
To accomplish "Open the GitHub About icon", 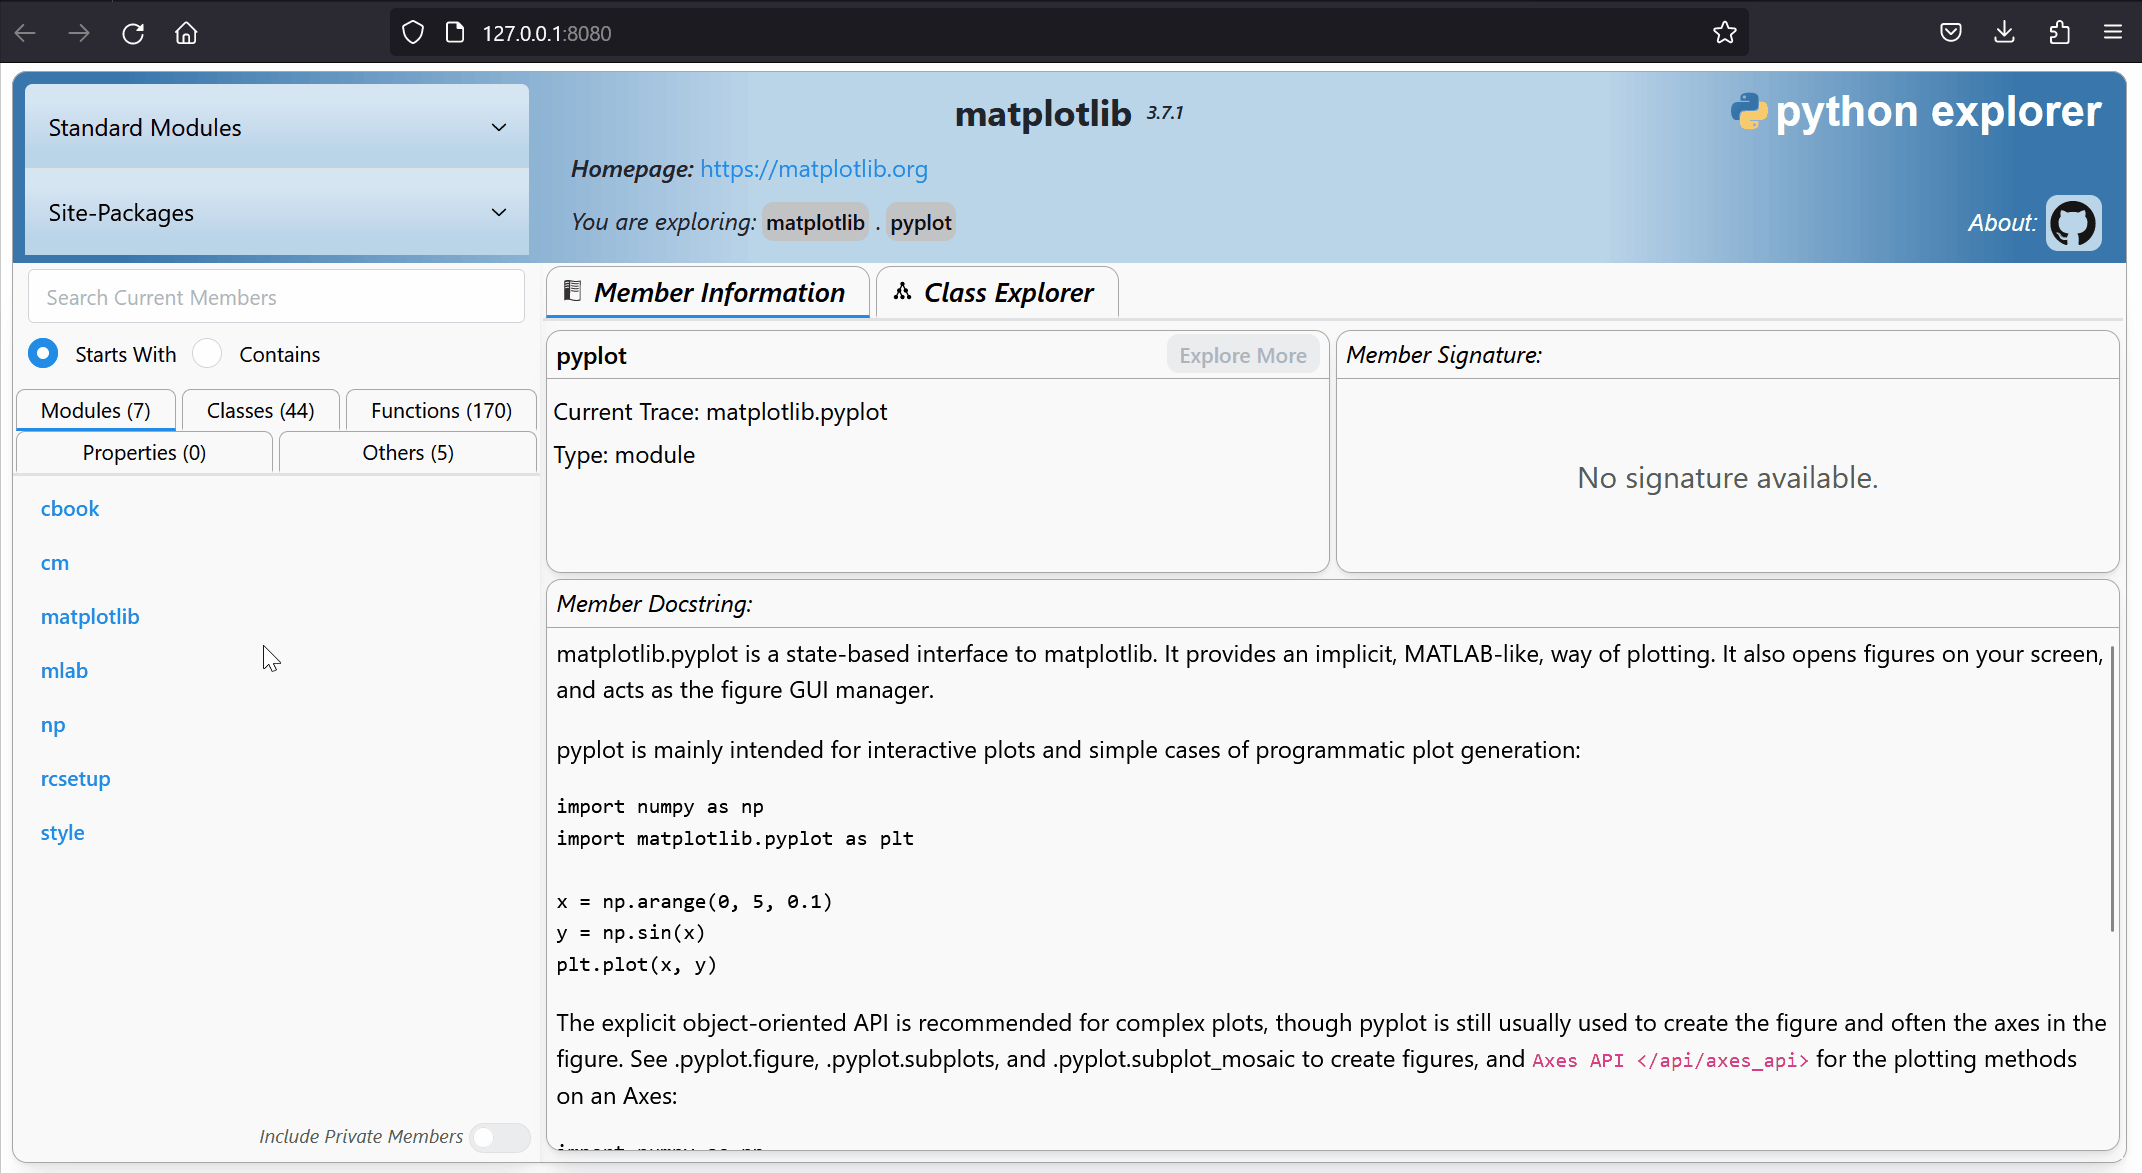I will pos(2072,222).
